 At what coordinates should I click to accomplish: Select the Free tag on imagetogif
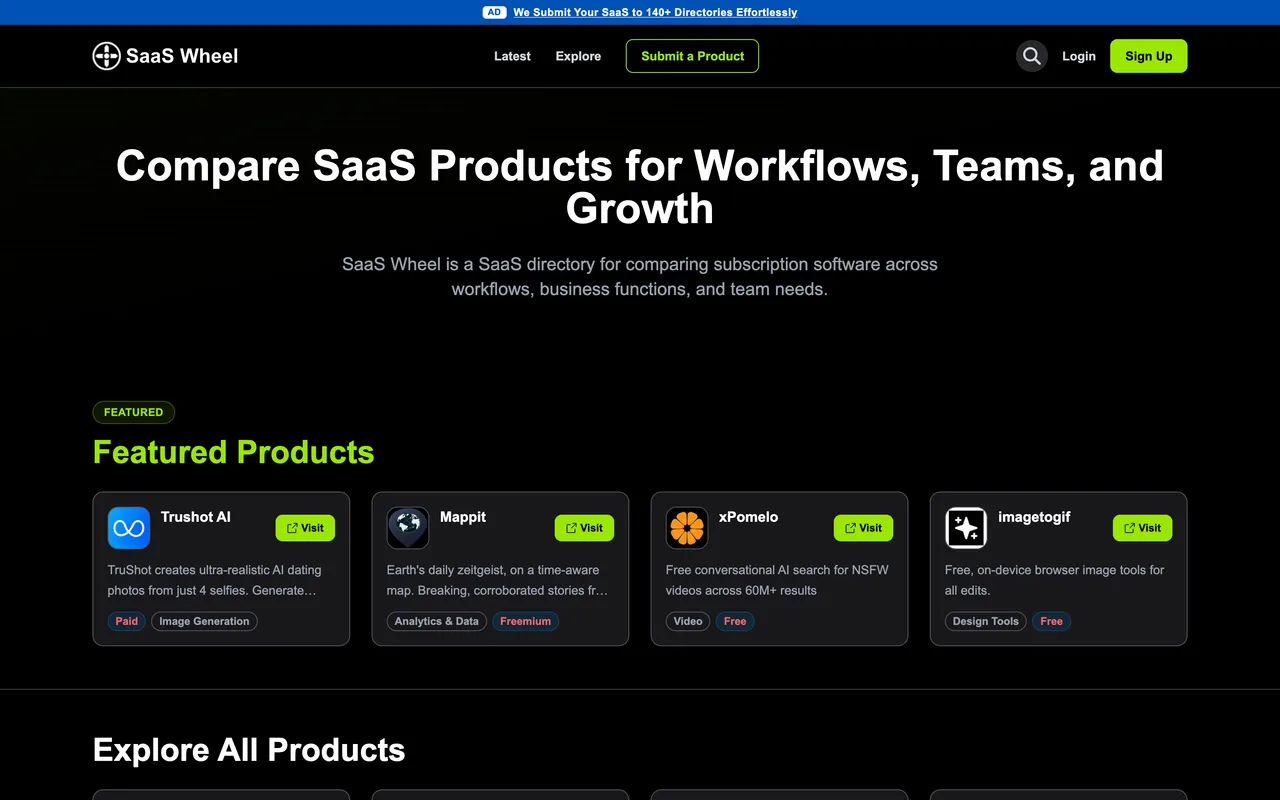pos(1051,621)
